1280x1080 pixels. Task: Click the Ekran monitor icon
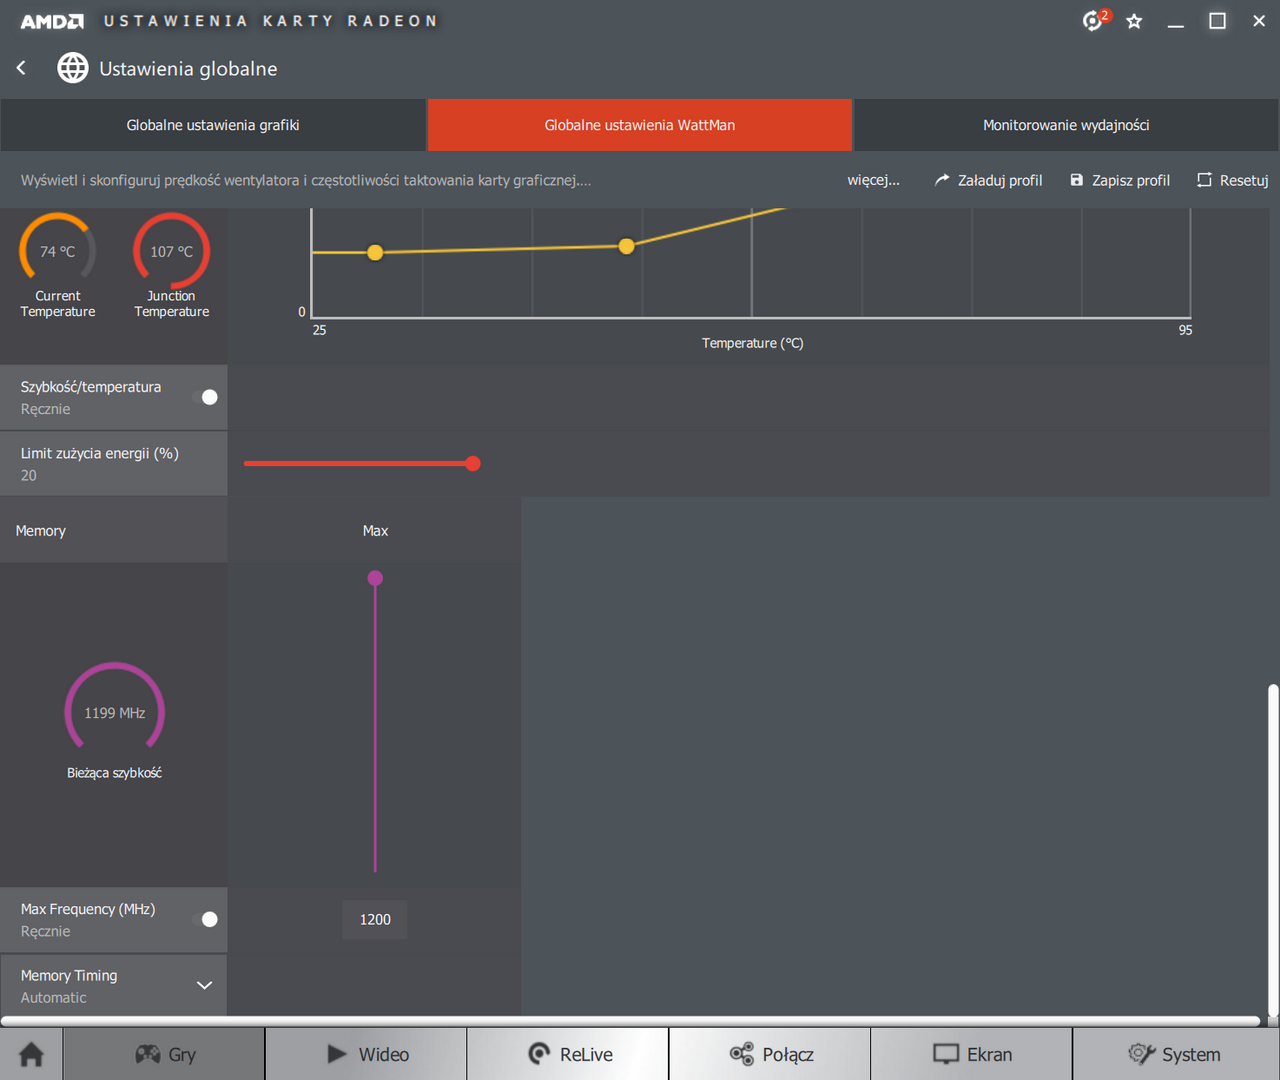946,1054
